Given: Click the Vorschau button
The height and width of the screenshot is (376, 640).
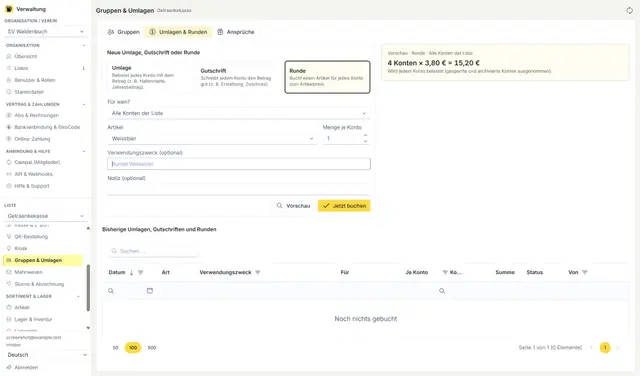Looking at the screenshot, I should point(293,206).
